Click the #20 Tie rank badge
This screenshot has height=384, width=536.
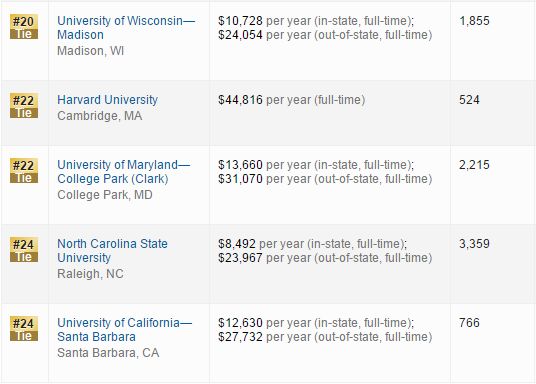pyautogui.click(x=24, y=27)
